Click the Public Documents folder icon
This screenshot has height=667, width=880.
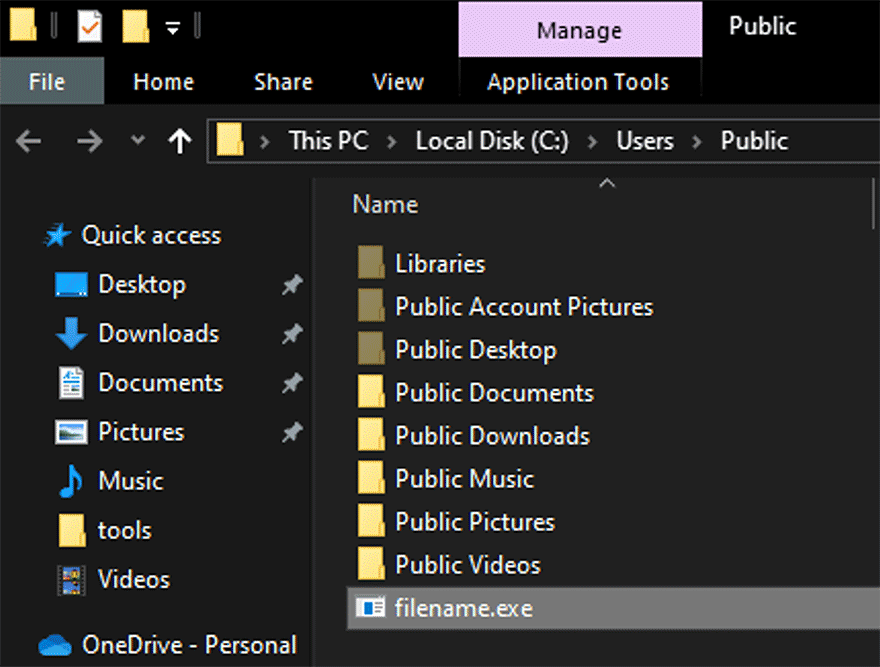pos(371,391)
